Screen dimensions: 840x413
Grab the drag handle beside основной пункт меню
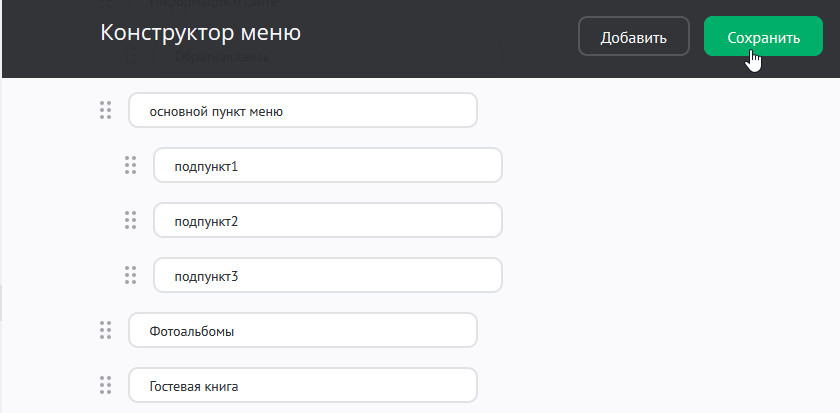coord(105,111)
